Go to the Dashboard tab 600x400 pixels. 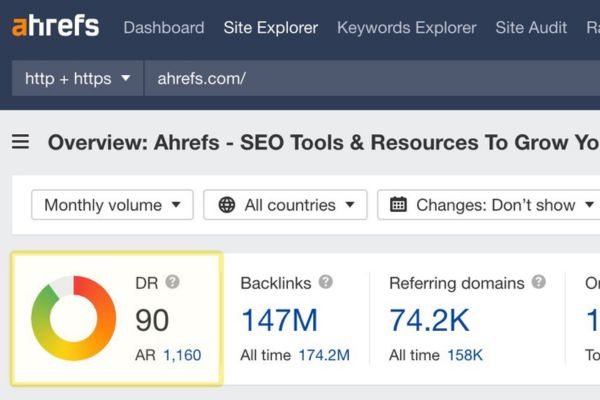pyautogui.click(x=164, y=28)
